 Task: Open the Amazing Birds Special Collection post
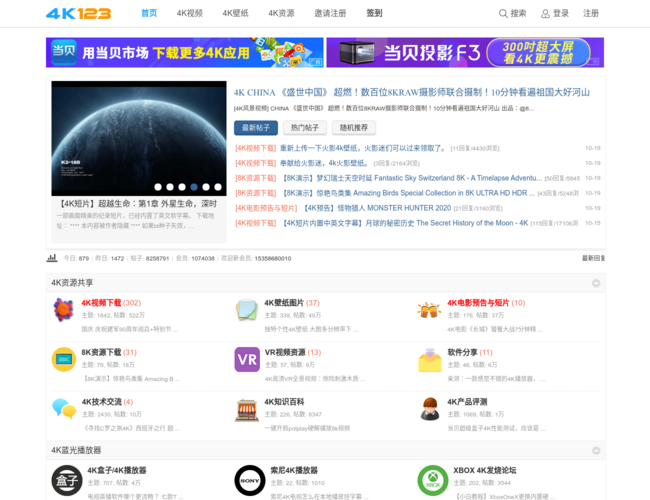(x=409, y=193)
